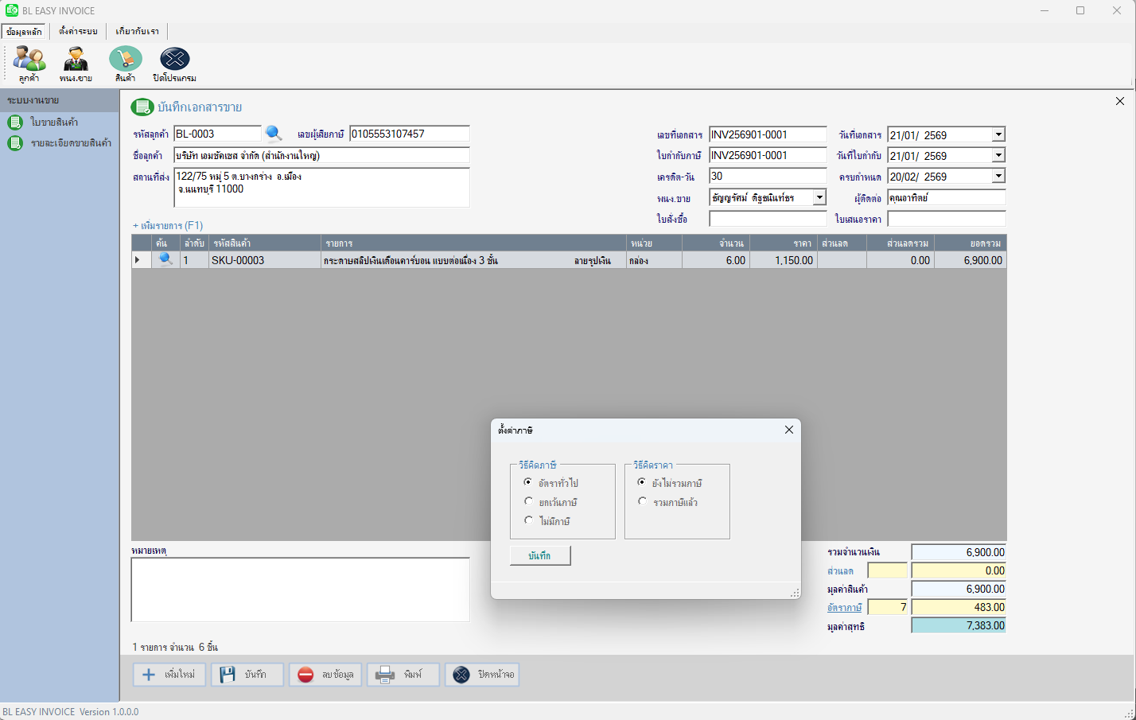
Task: Open the สินค้า (Product) toolbar icon
Action: (125, 63)
